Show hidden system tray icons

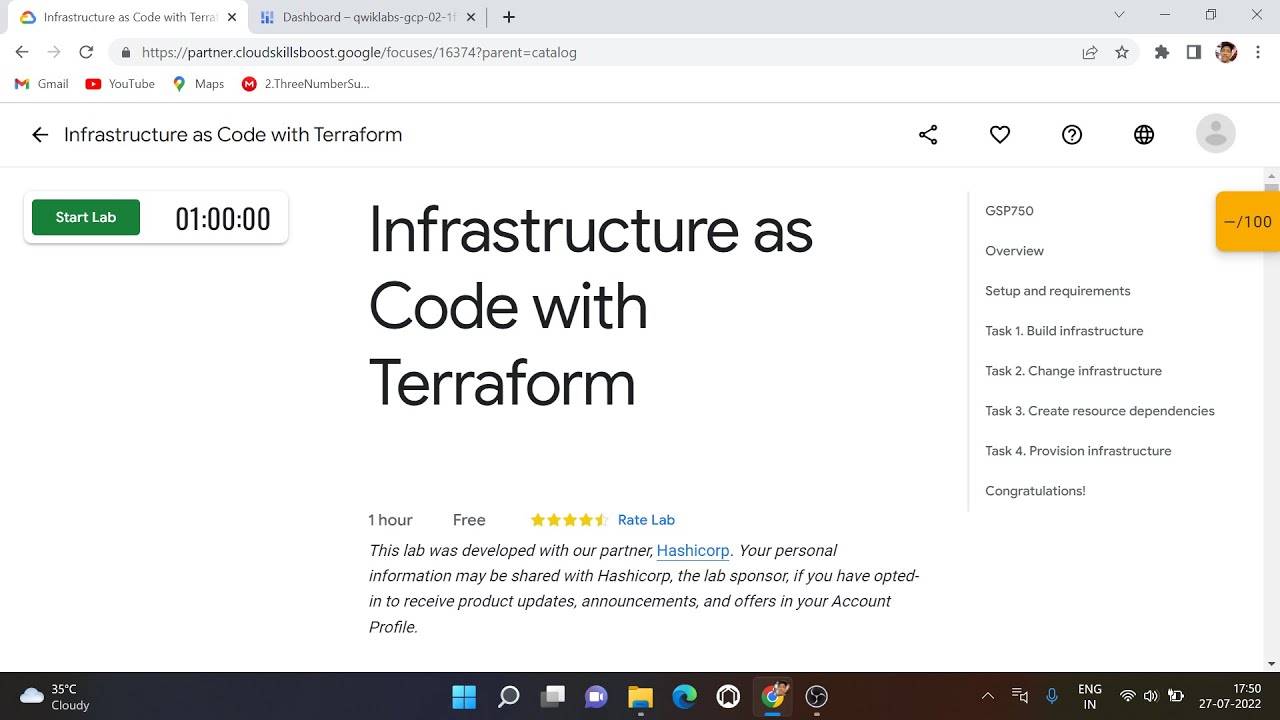[988, 696]
